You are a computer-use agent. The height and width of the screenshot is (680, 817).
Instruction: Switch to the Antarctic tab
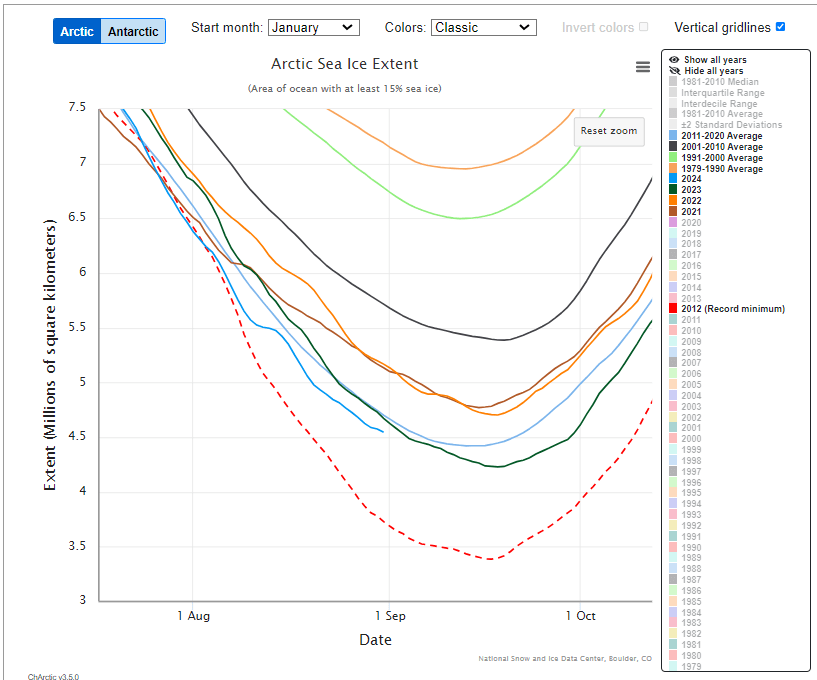pos(133,31)
